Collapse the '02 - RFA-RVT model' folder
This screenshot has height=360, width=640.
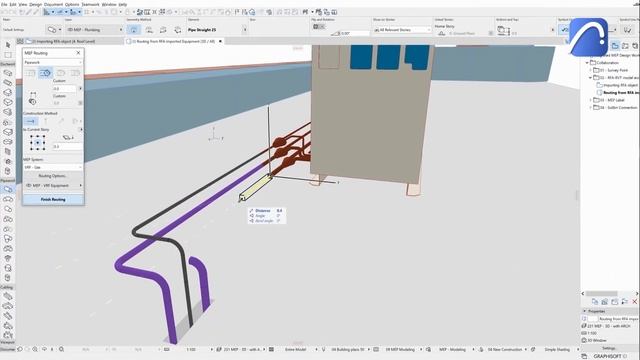coord(591,78)
